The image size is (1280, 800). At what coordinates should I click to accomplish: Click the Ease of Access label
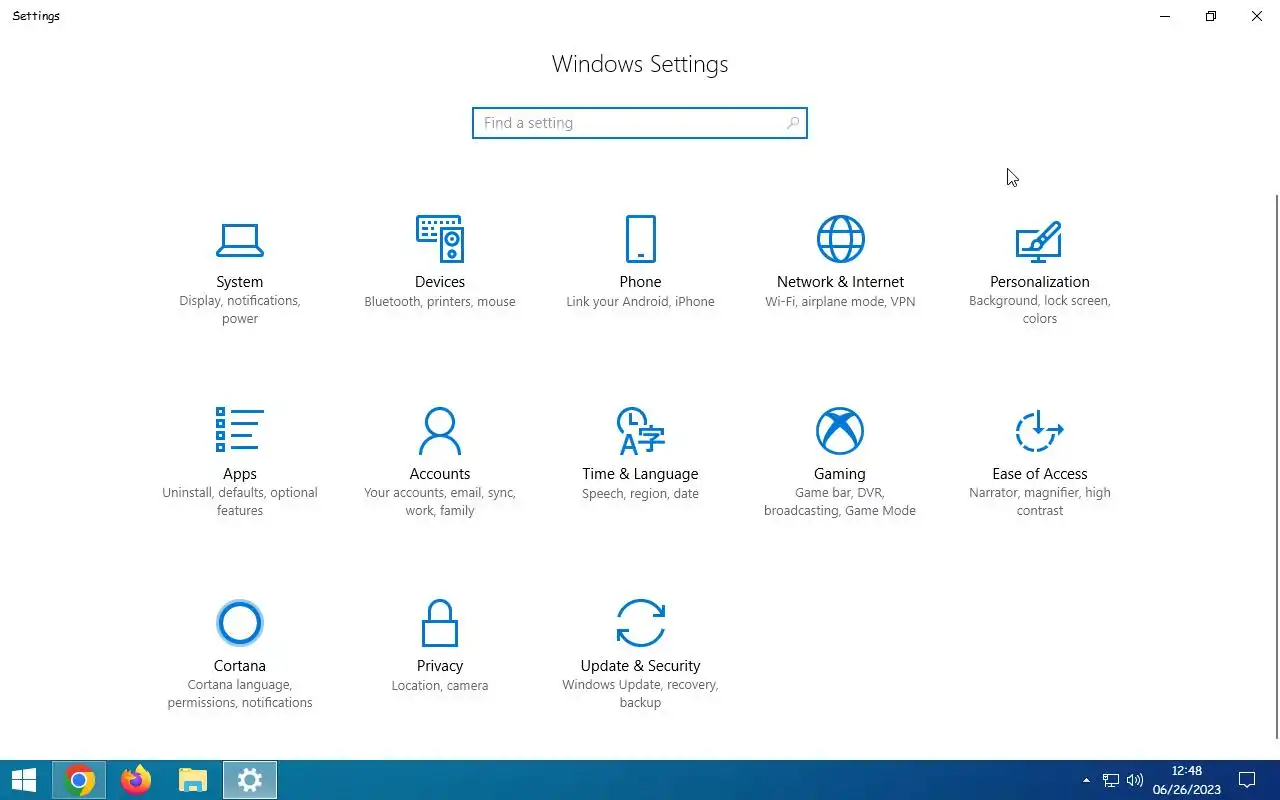tap(1040, 474)
